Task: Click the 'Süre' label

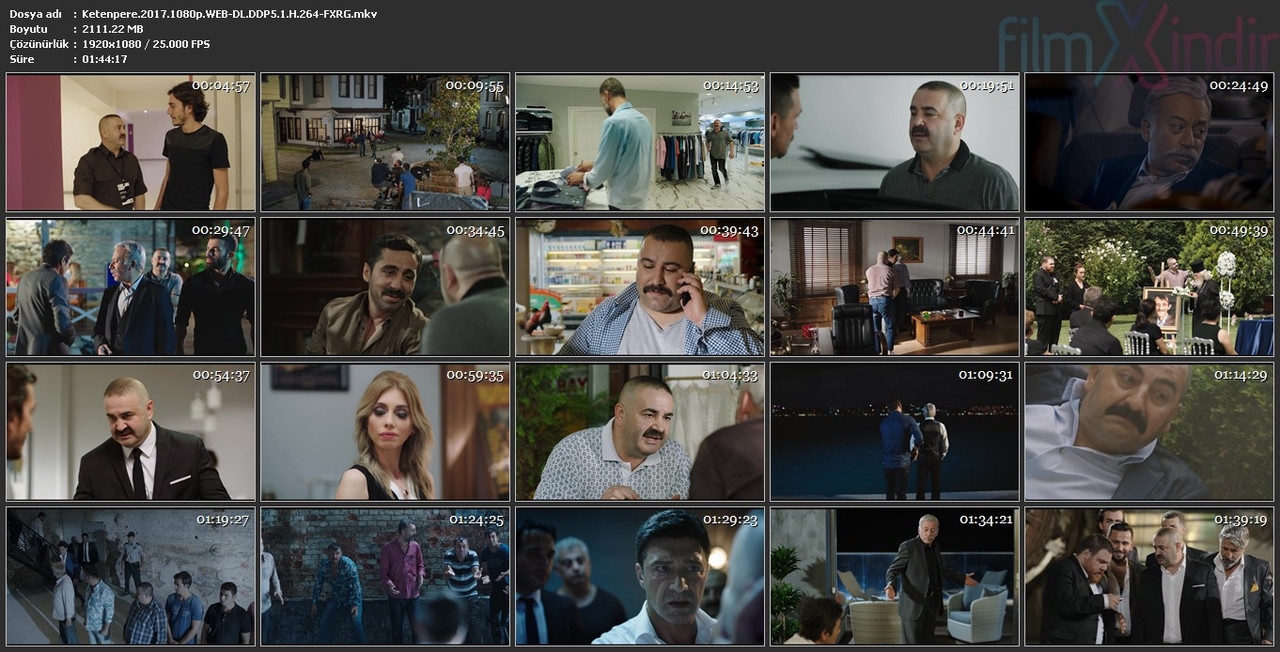Action: click(x=22, y=59)
